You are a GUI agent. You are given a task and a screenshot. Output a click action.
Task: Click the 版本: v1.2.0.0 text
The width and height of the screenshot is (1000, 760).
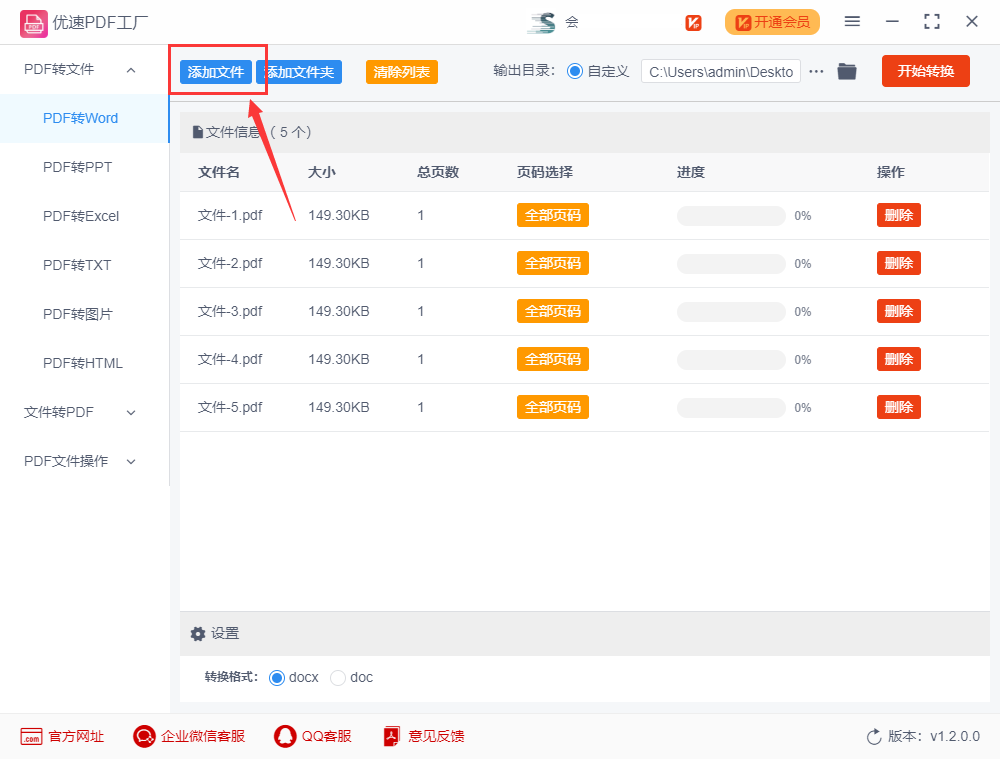coord(934,736)
